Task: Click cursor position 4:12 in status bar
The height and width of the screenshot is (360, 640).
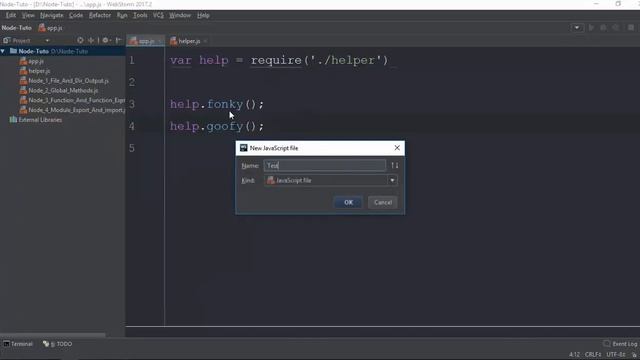Action: pyautogui.click(x=574, y=354)
